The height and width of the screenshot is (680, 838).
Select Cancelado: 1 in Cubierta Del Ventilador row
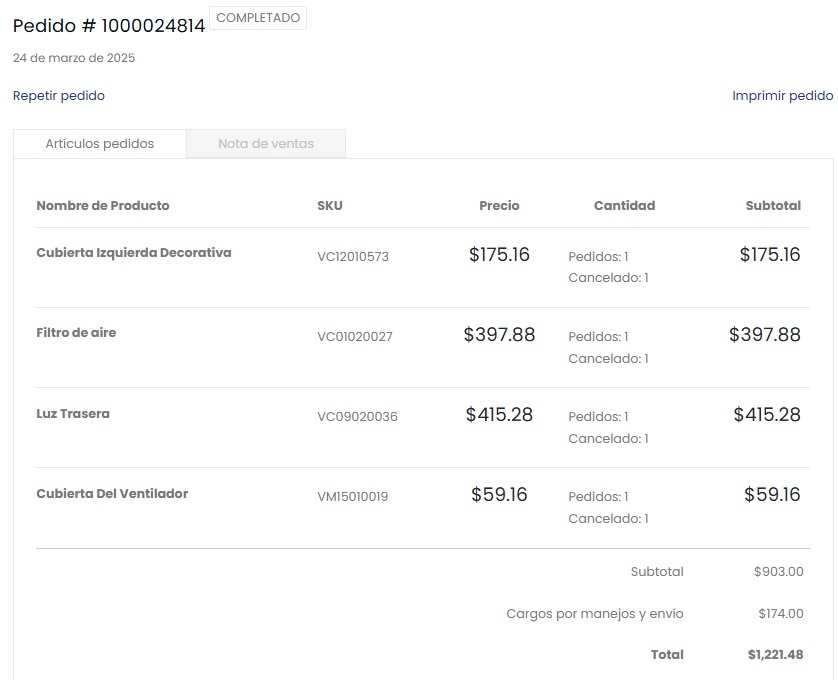click(608, 519)
